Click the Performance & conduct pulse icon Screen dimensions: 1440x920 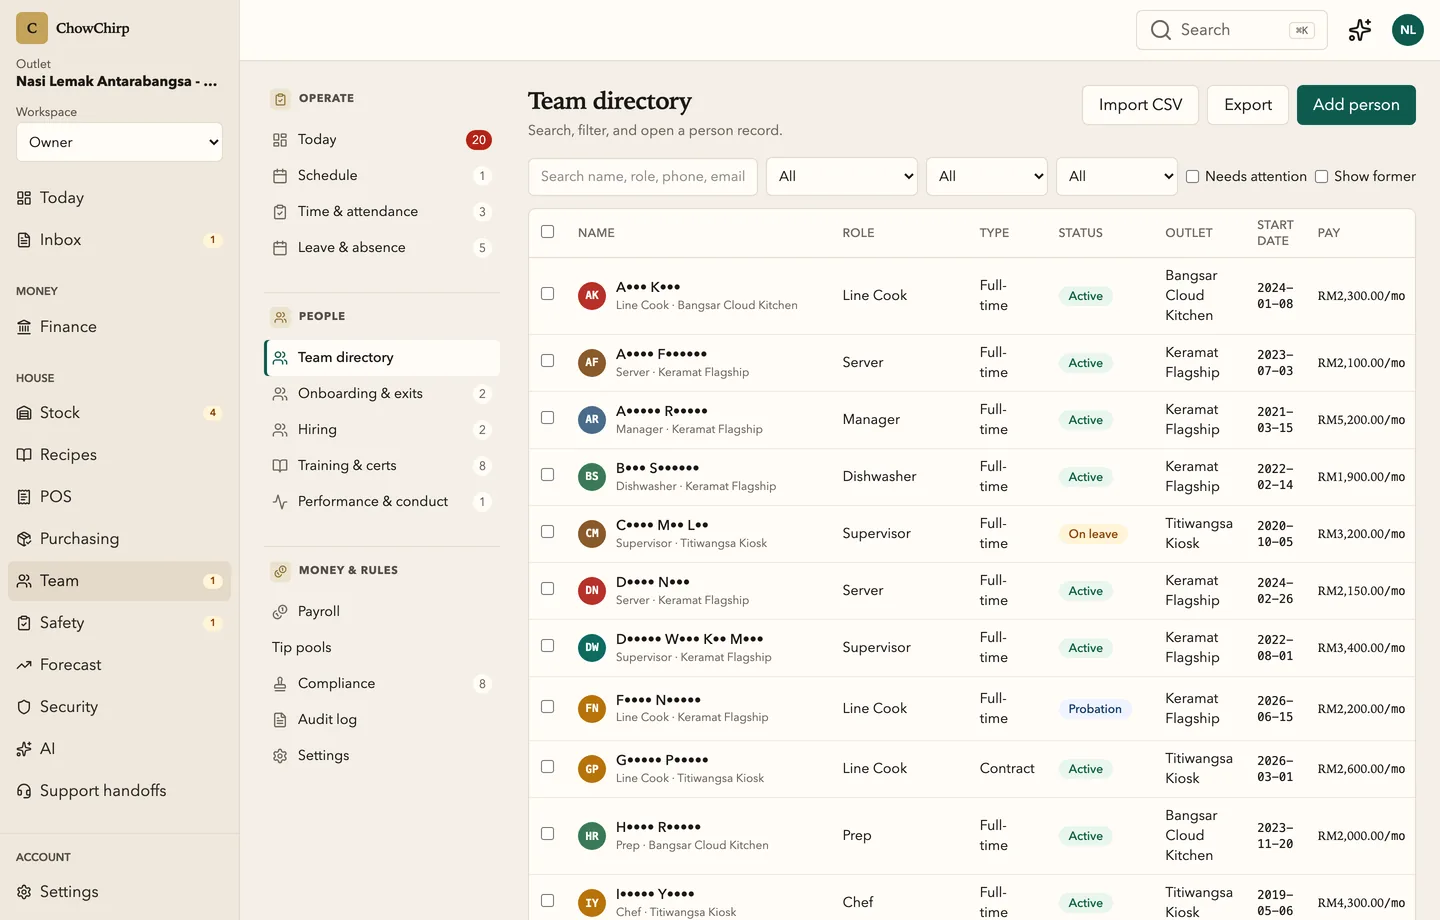pyautogui.click(x=280, y=502)
